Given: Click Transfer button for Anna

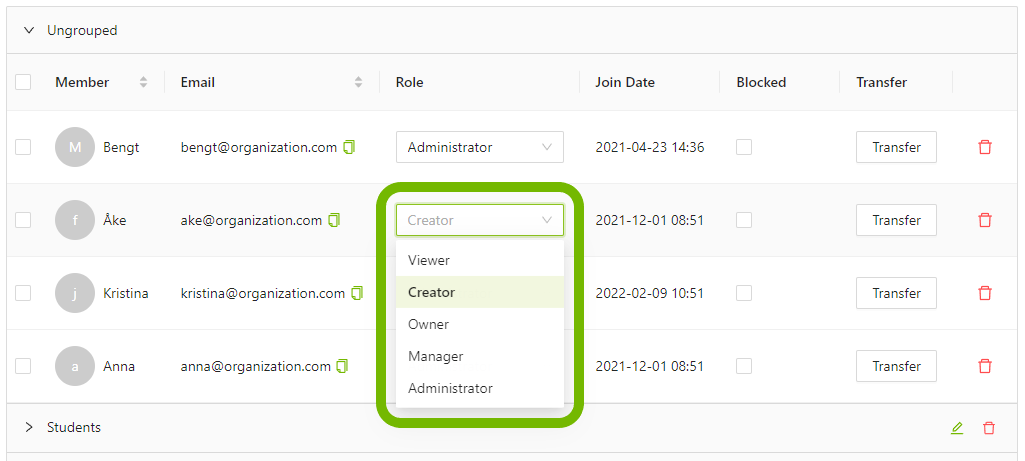Looking at the screenshot, I should [896, 366].
